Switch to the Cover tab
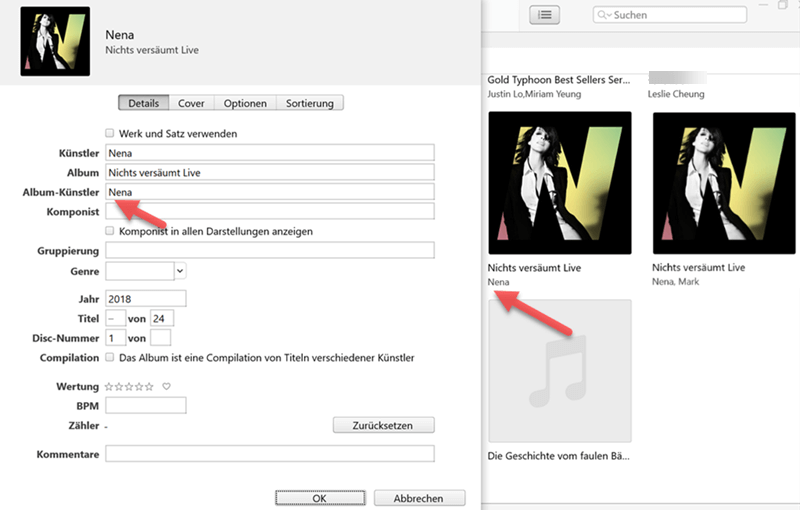Viewport: 800px width, 511px height. click(x=191, y=103)
